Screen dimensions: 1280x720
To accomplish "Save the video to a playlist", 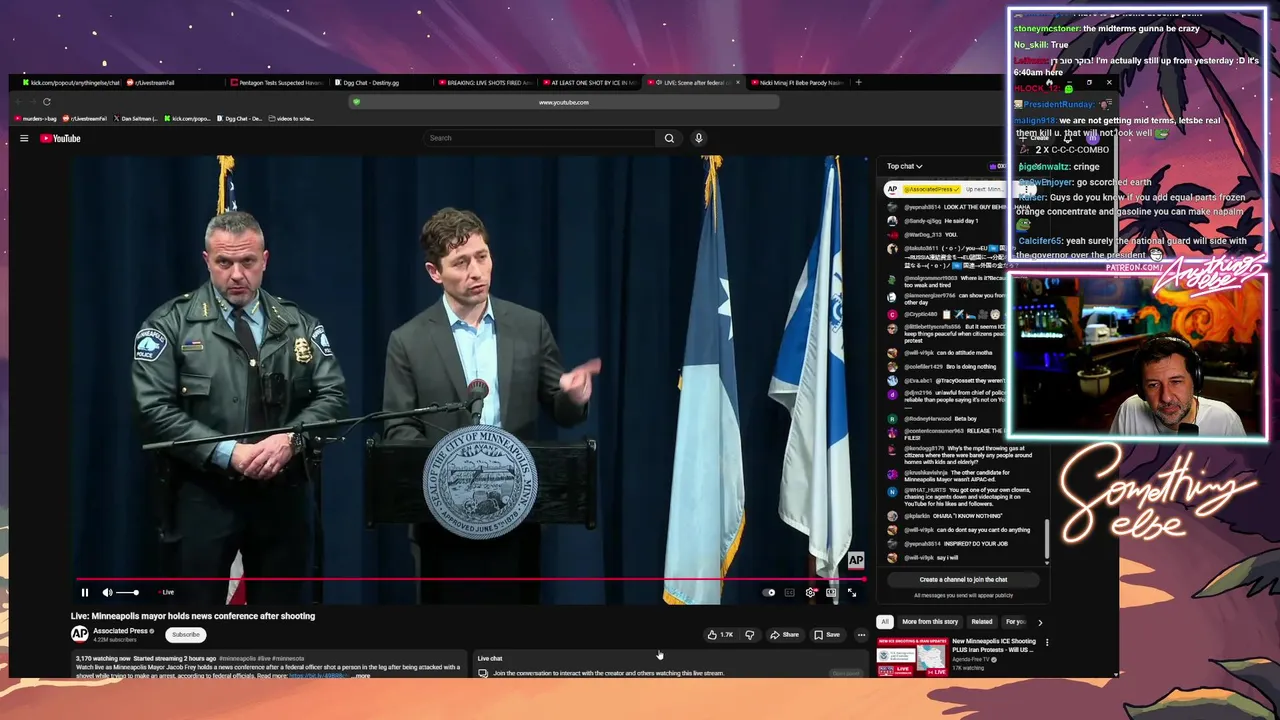I will tap(827, 635).
